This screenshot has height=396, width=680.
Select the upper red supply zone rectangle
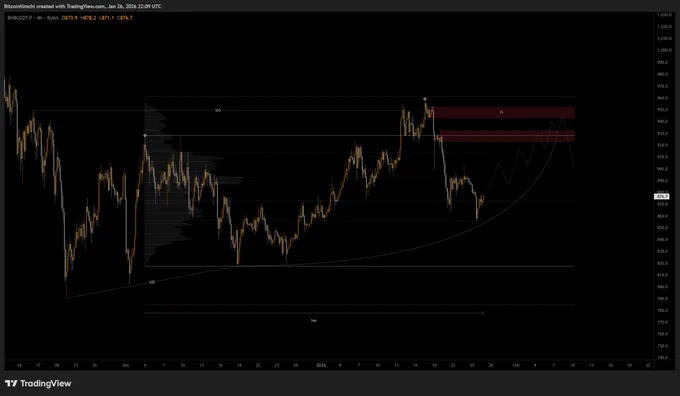point(503,112)
